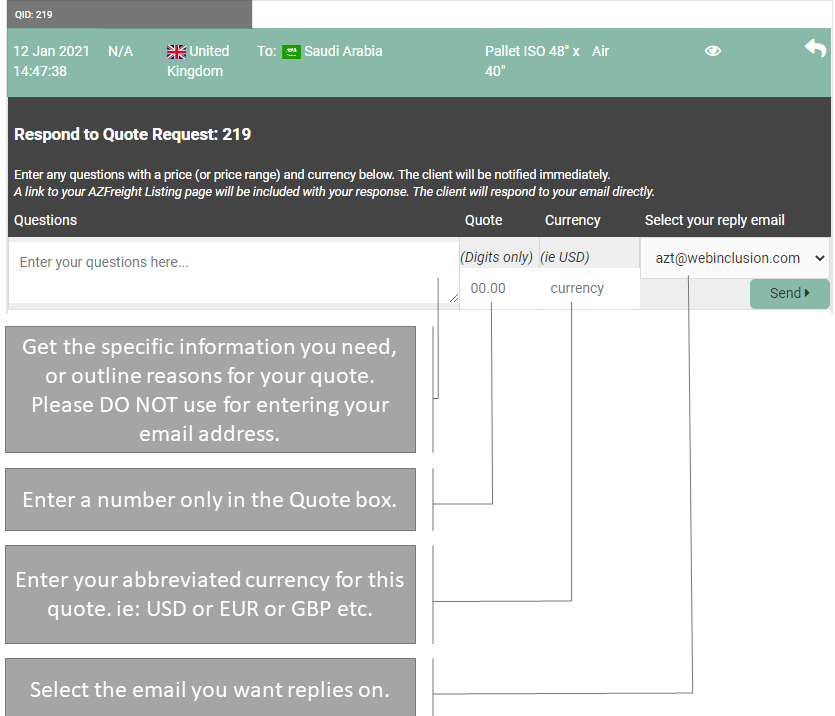835x716 pixels.
Task: Click the Pallet ISO 48" x 40" text
Action: (x=532, y=61)
